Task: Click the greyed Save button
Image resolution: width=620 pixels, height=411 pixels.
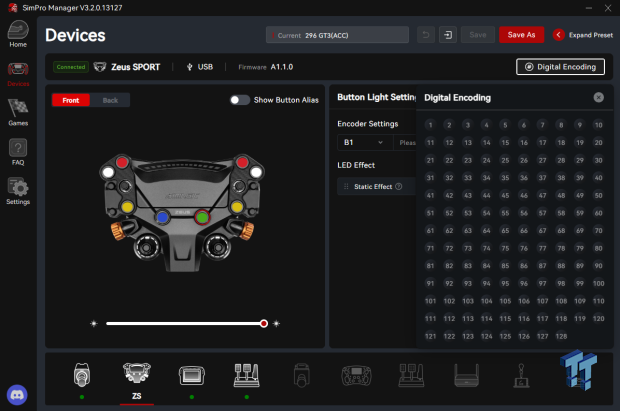Action: (x=478, y=35)
